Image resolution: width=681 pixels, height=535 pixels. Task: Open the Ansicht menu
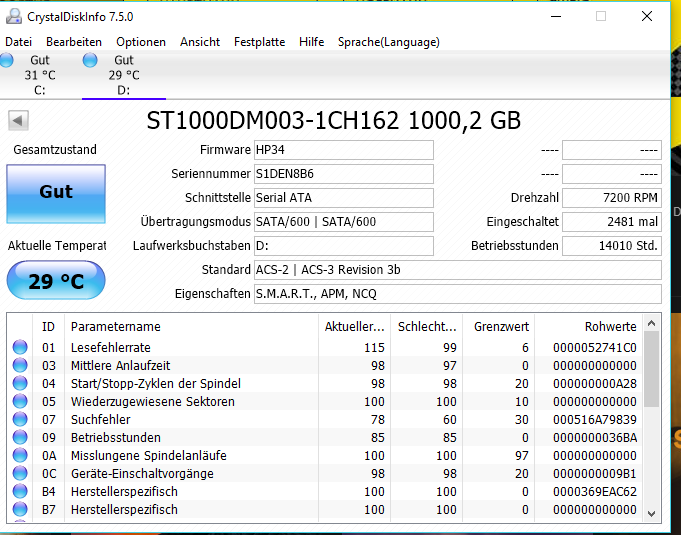tap(200, 42)
